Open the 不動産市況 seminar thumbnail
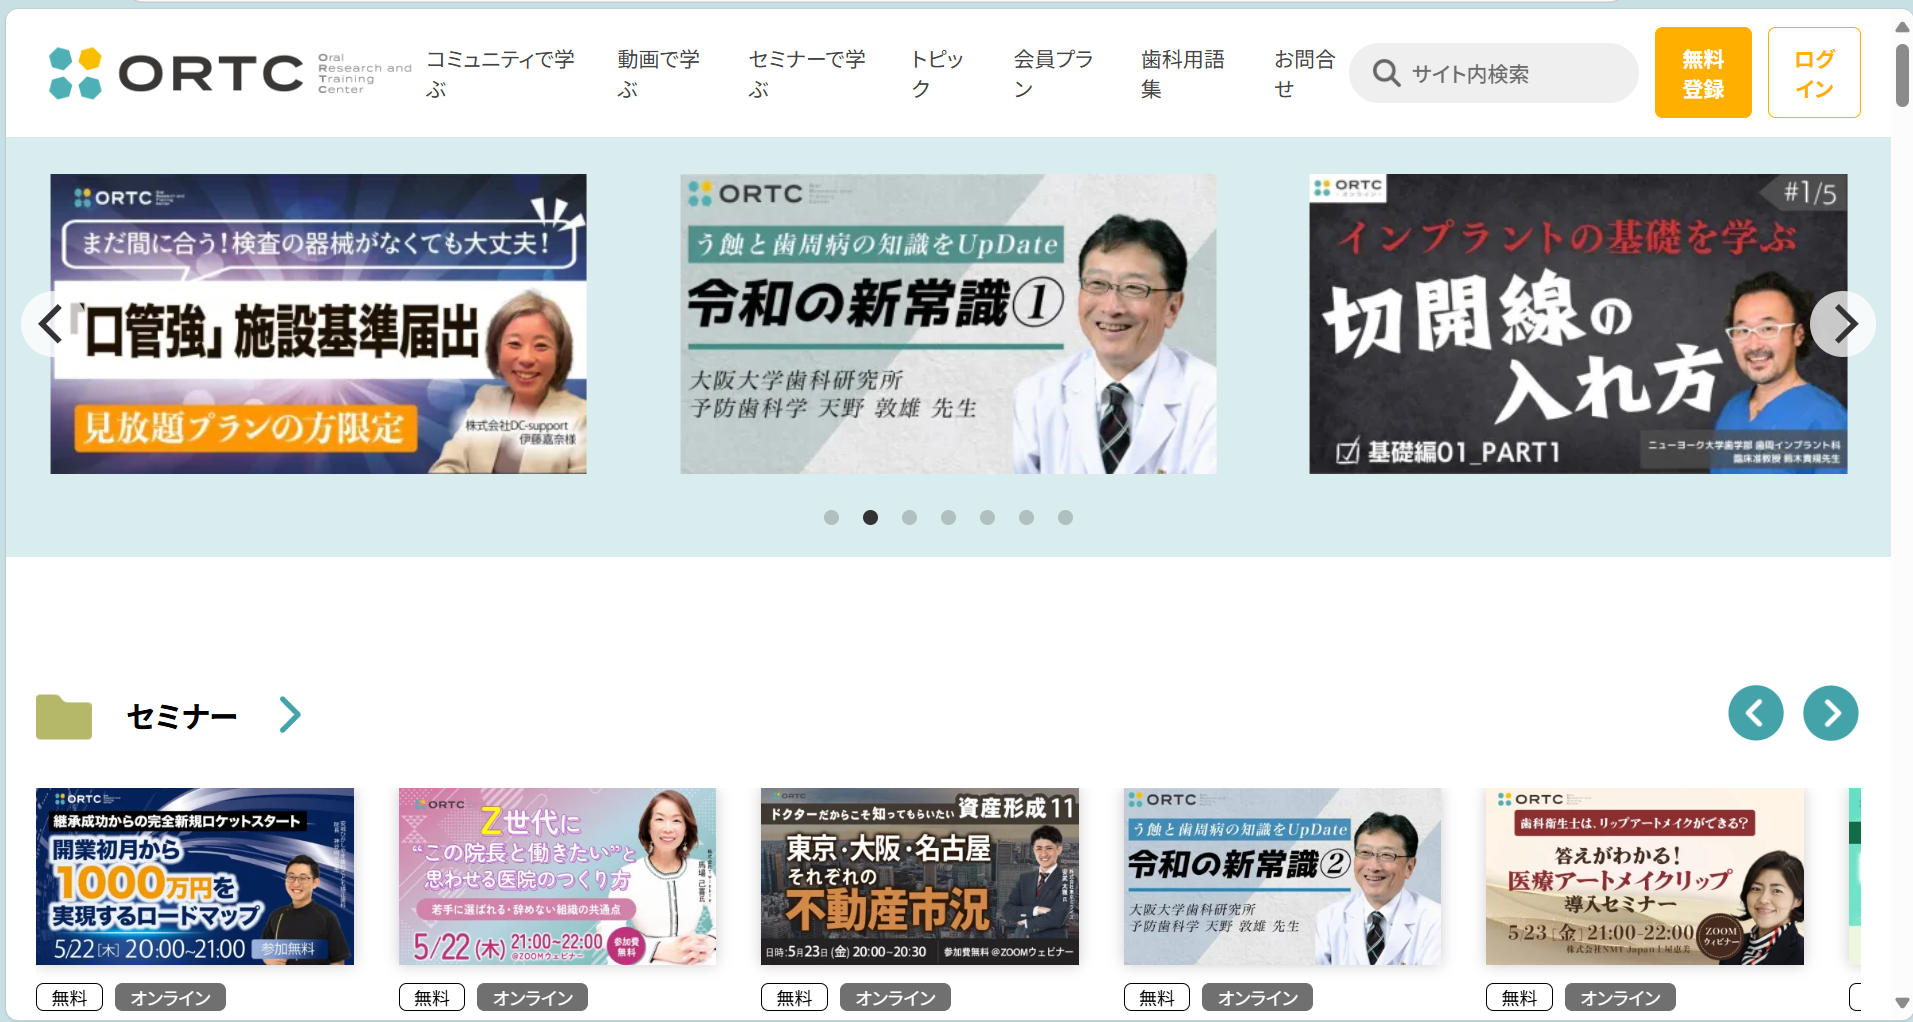 [x=919, y=876]
